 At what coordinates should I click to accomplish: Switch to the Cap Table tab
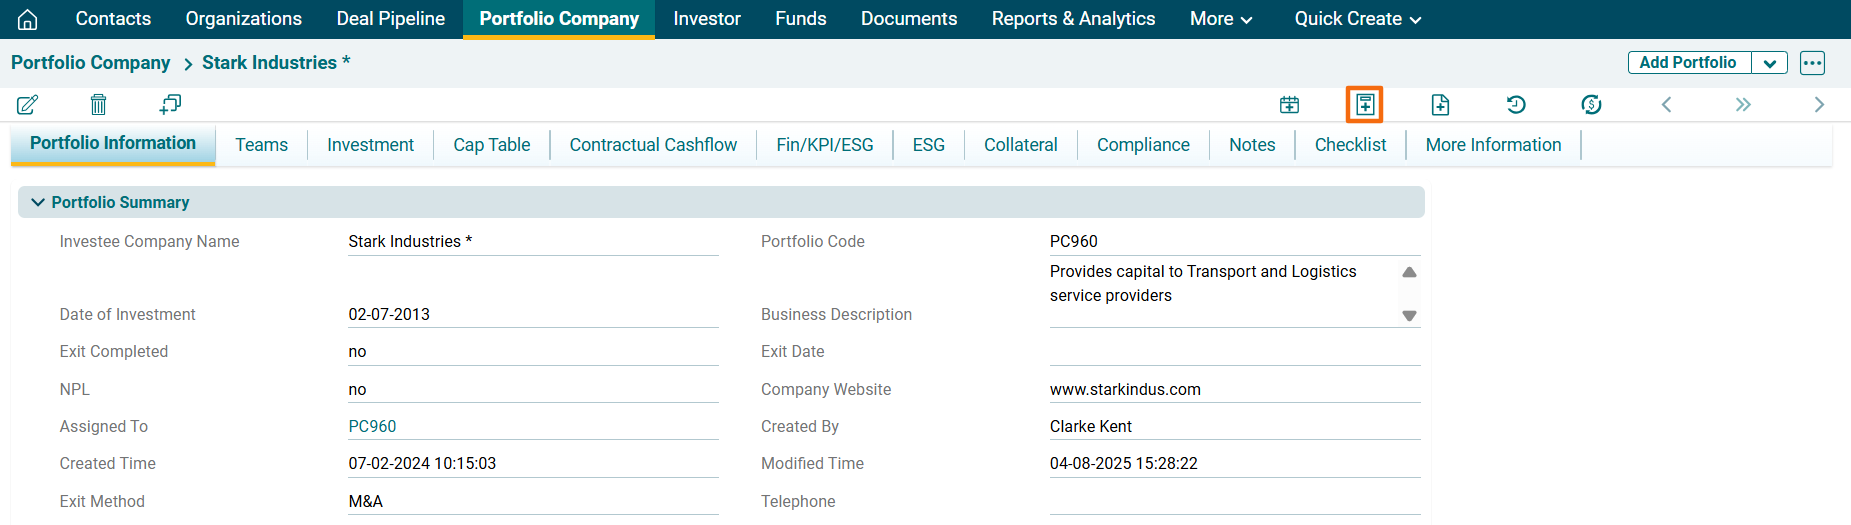pos(491,145)
